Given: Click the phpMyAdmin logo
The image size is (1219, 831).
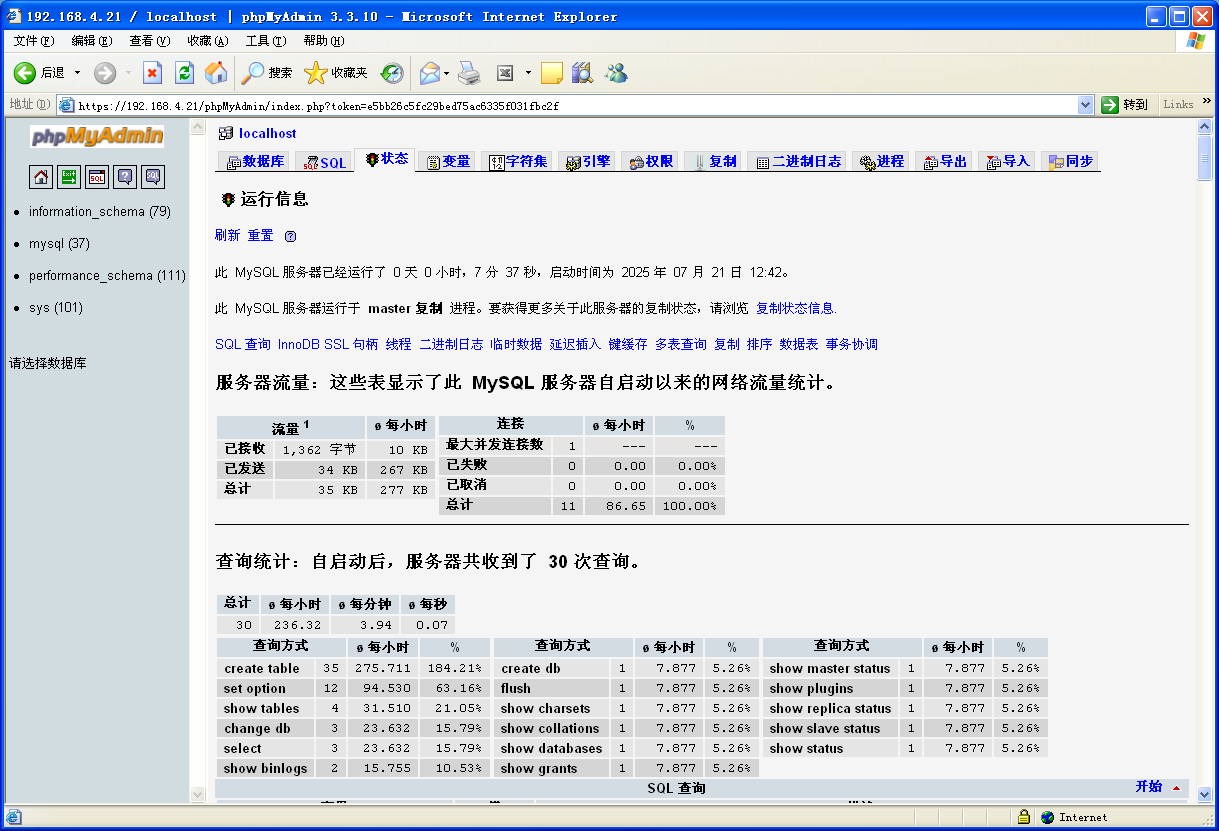Looking at the screenshot, I should coord(97,137).
